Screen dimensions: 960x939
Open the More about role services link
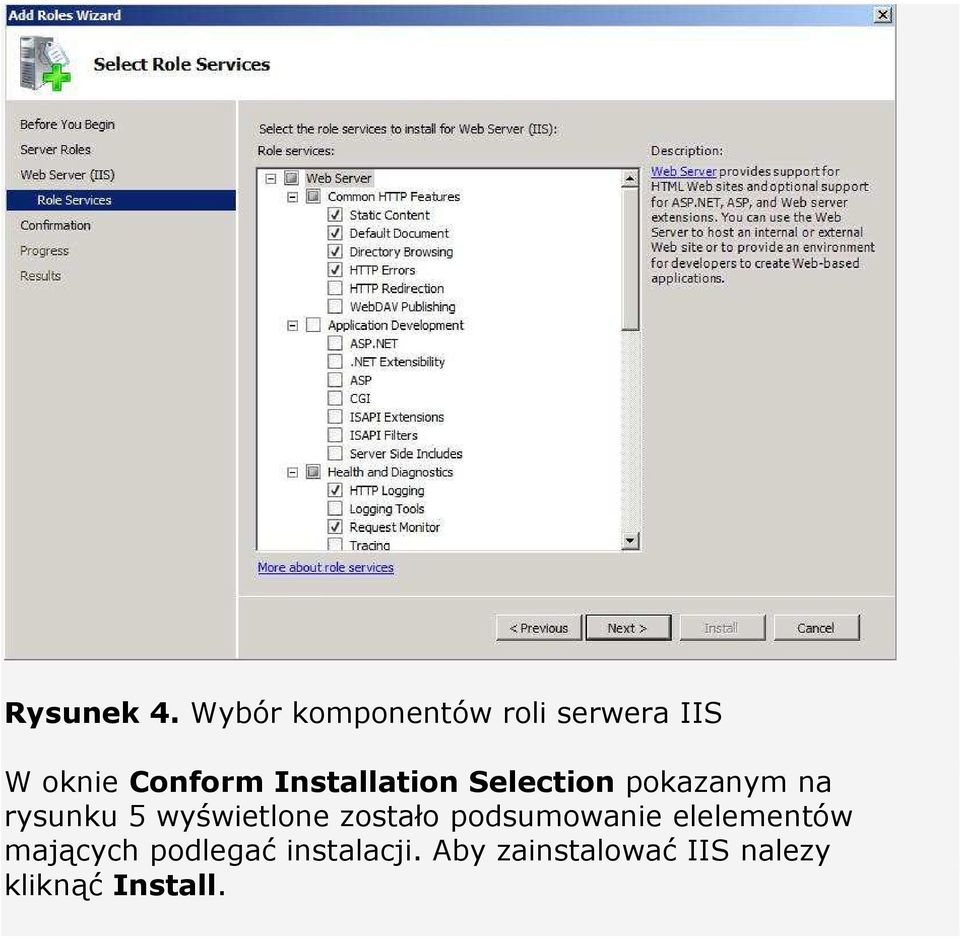click(x=326, y=567)
